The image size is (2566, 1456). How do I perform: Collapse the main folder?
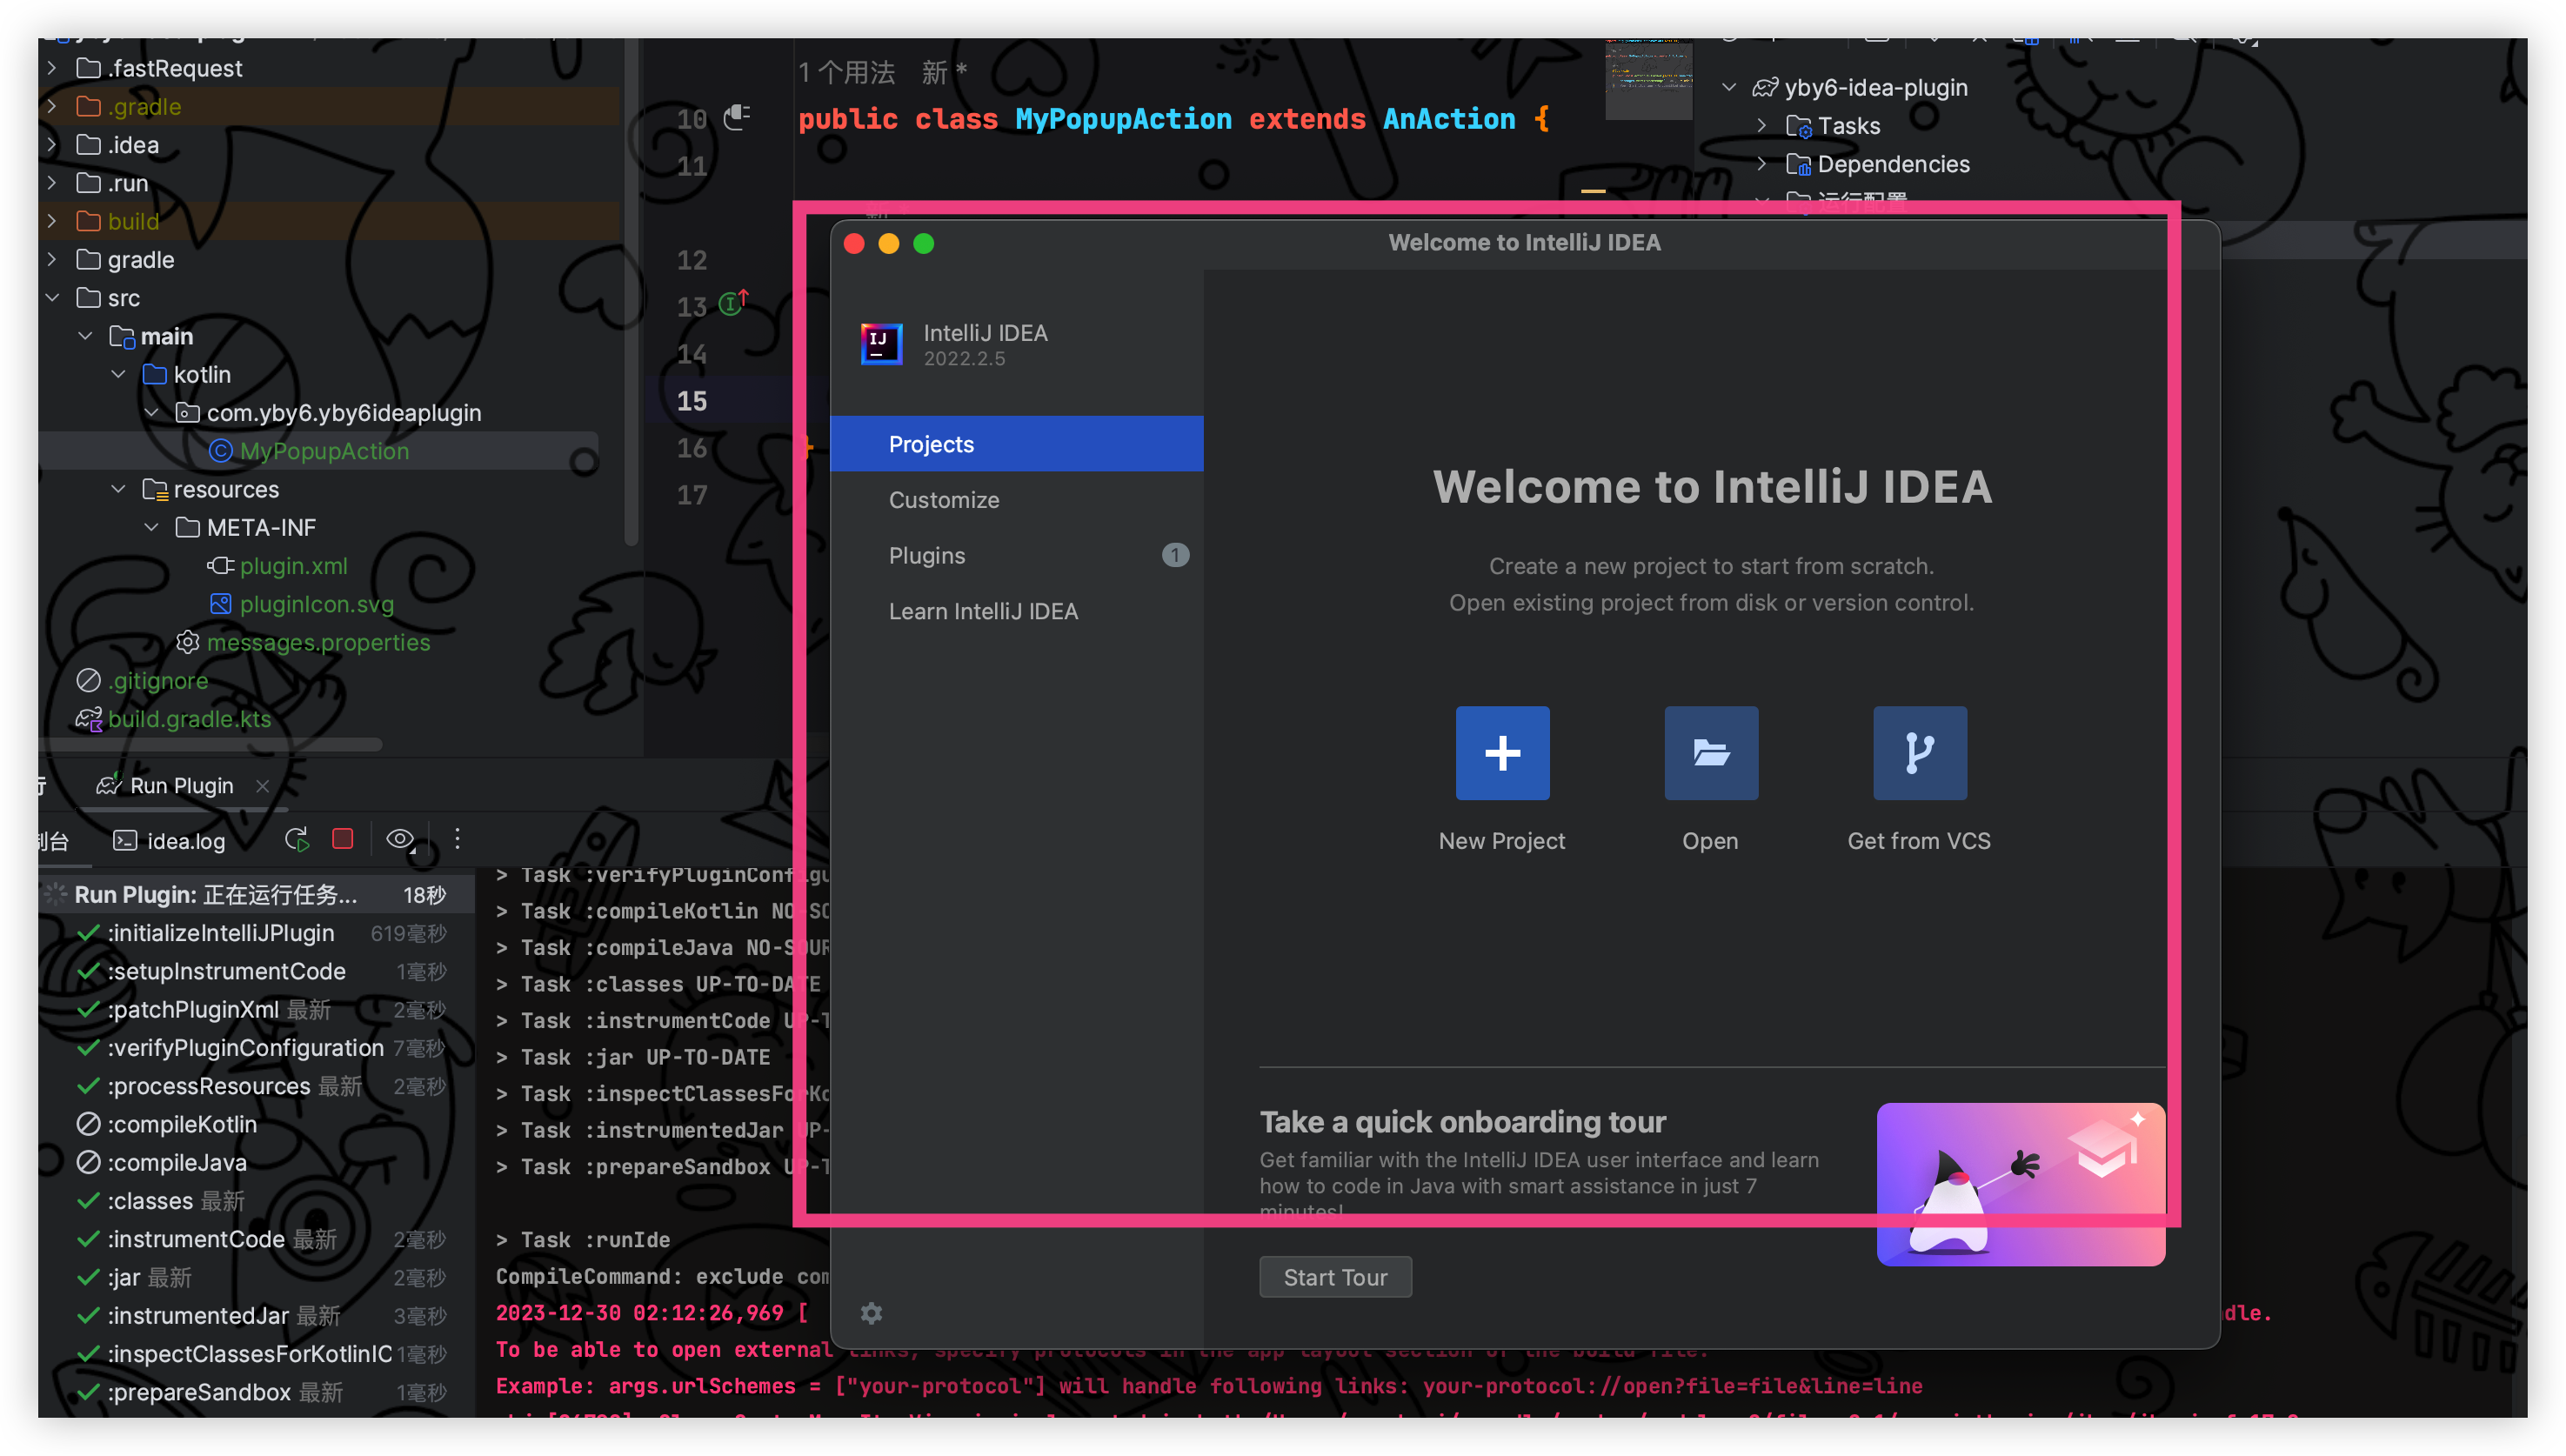point(85,336)
